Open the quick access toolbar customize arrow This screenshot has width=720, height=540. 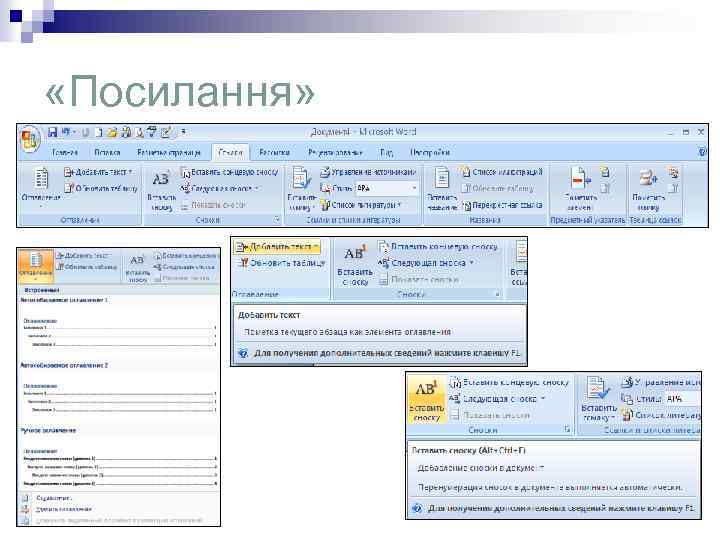pyautogui.click(x=183, y=132)
